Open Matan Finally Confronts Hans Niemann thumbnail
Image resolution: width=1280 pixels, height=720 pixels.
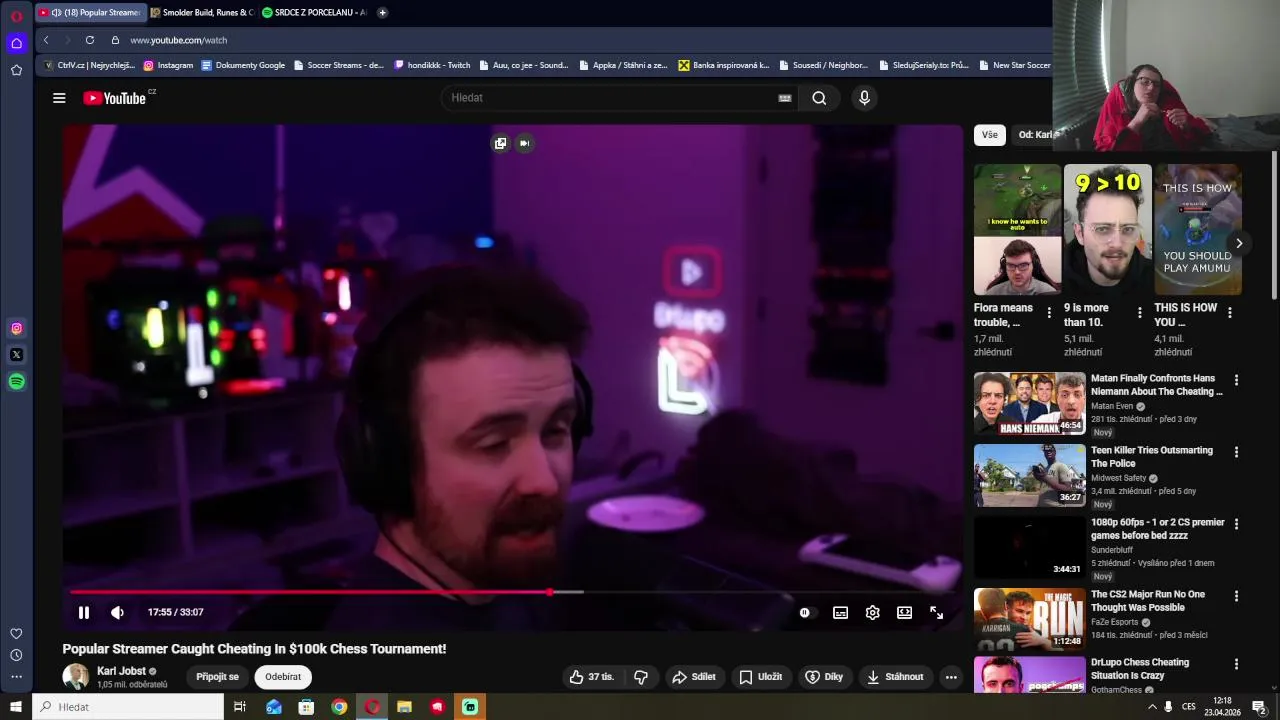pyautogui.click(x=1029, y=403)
